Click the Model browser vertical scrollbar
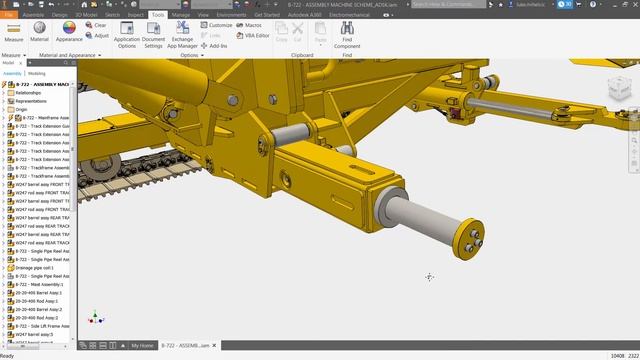The height and width of the screenshot is (360, 640). pyautogui.click(x=73, y=149)
